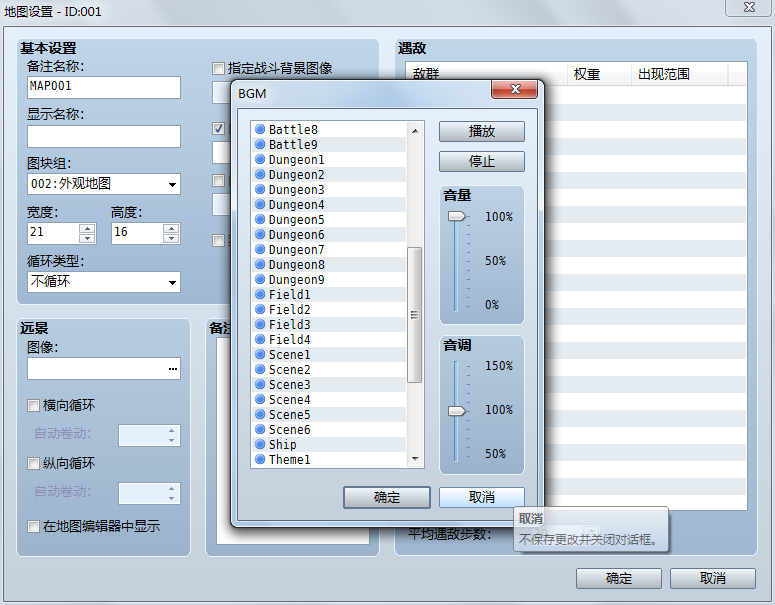Image resolution: width=775 pixels, height=605 pixels.
Task: Click the BGM list scrollbar thumb
Action: [414, 315]
